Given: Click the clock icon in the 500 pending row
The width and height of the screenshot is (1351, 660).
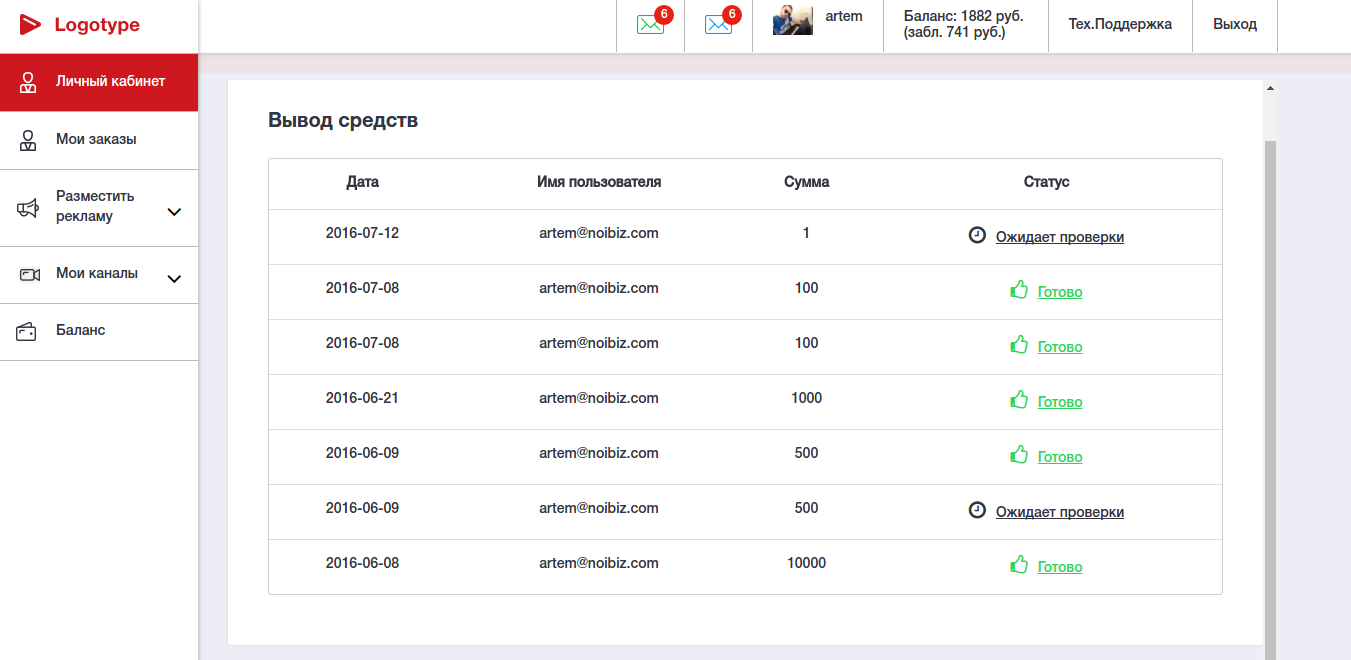Looking at the screenshot, I should click(977, 510).
